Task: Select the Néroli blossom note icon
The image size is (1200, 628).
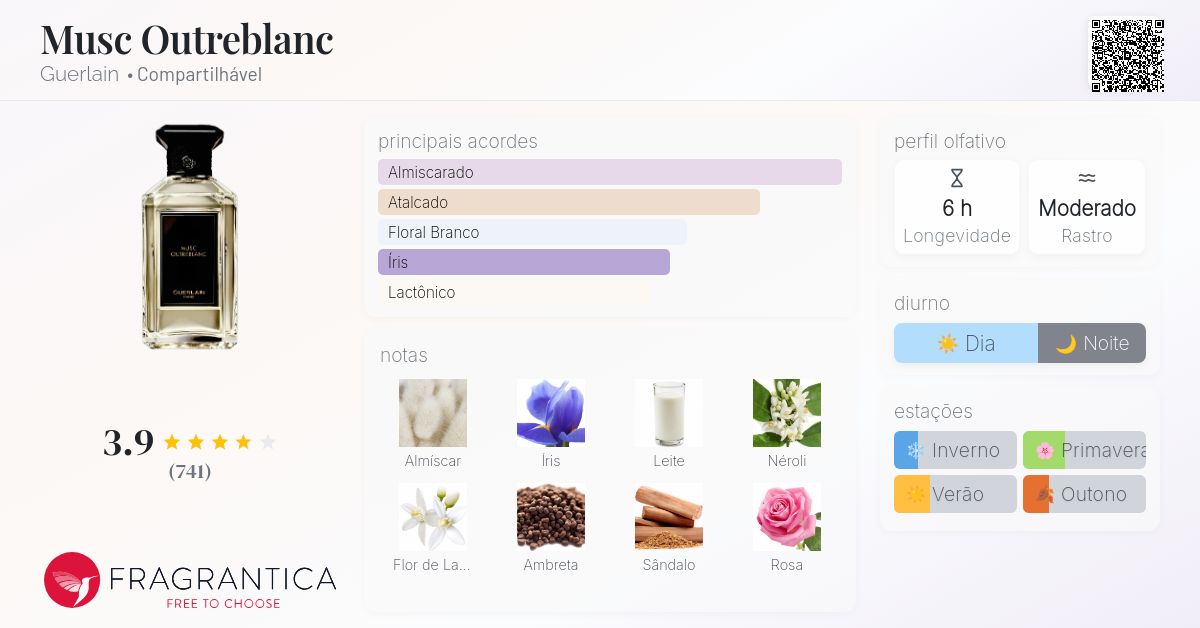Action: pos(786,412)
